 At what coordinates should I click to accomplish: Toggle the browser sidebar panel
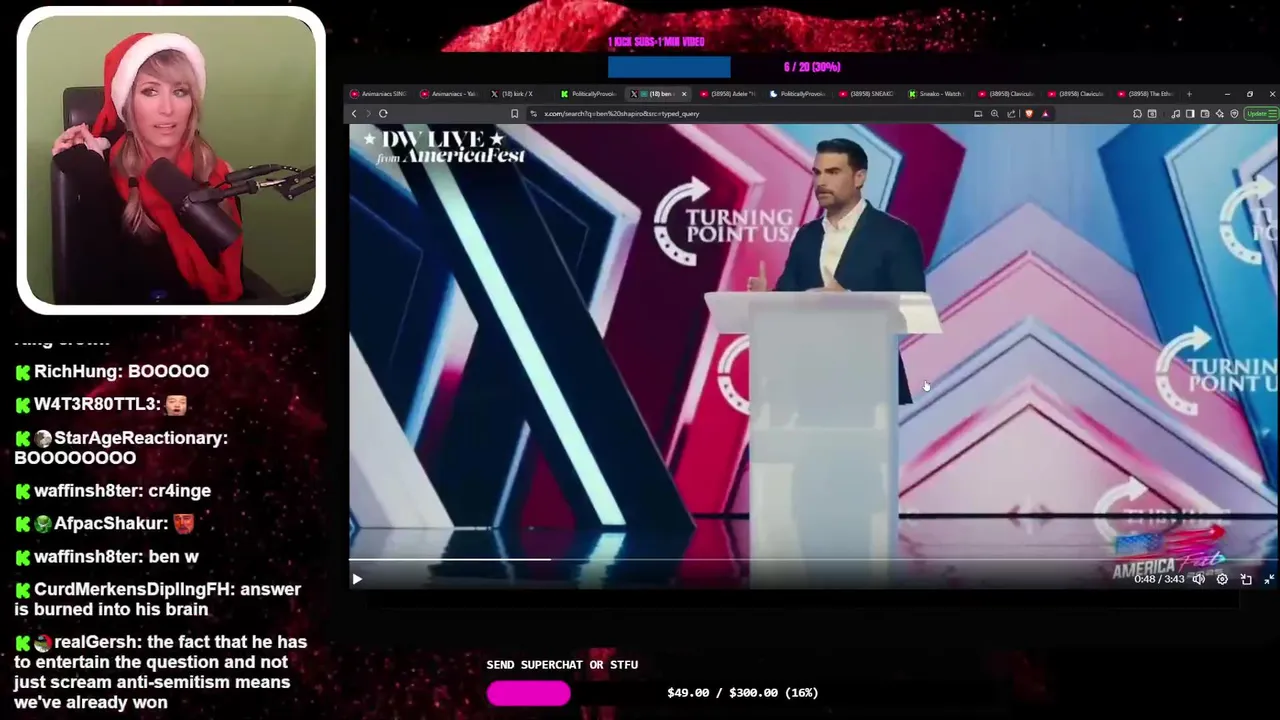tap(1190, 114)
